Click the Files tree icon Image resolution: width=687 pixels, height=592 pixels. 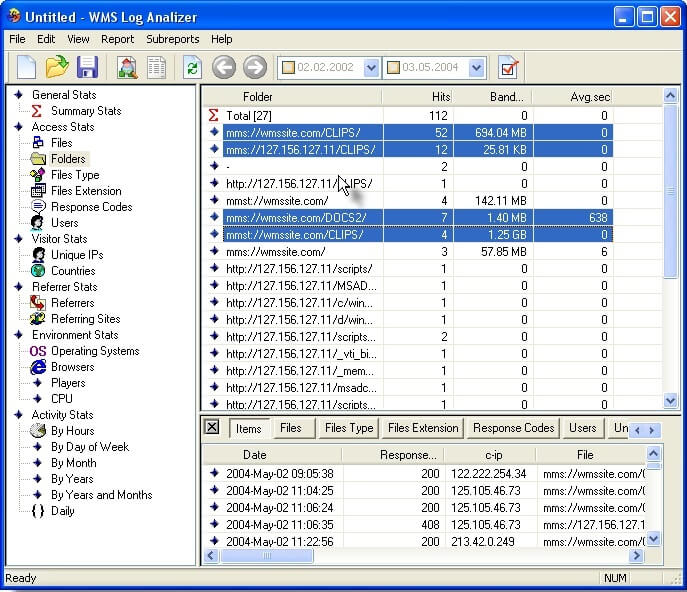tap(38, 142)
